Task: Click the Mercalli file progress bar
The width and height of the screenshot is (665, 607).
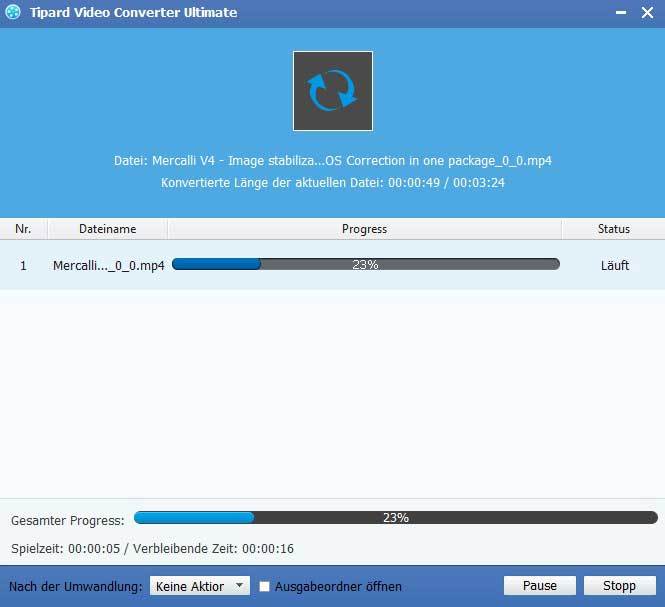Action: tap(366, 264)
